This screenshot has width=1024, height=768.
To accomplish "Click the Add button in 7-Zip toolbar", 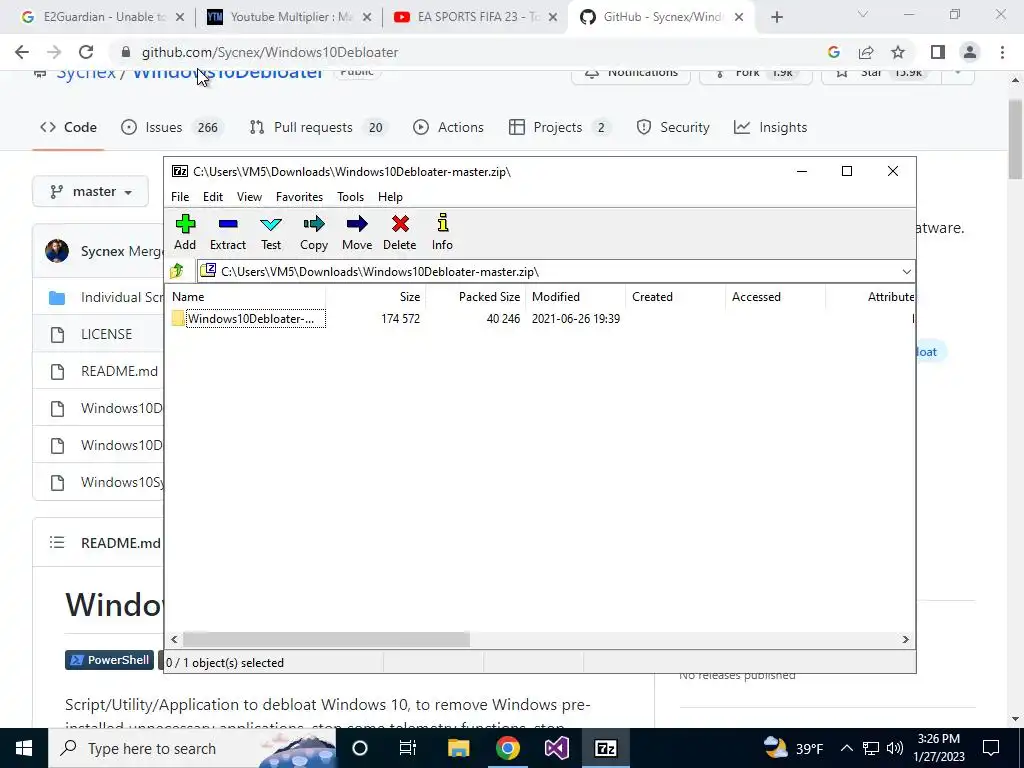I will 185,232.
